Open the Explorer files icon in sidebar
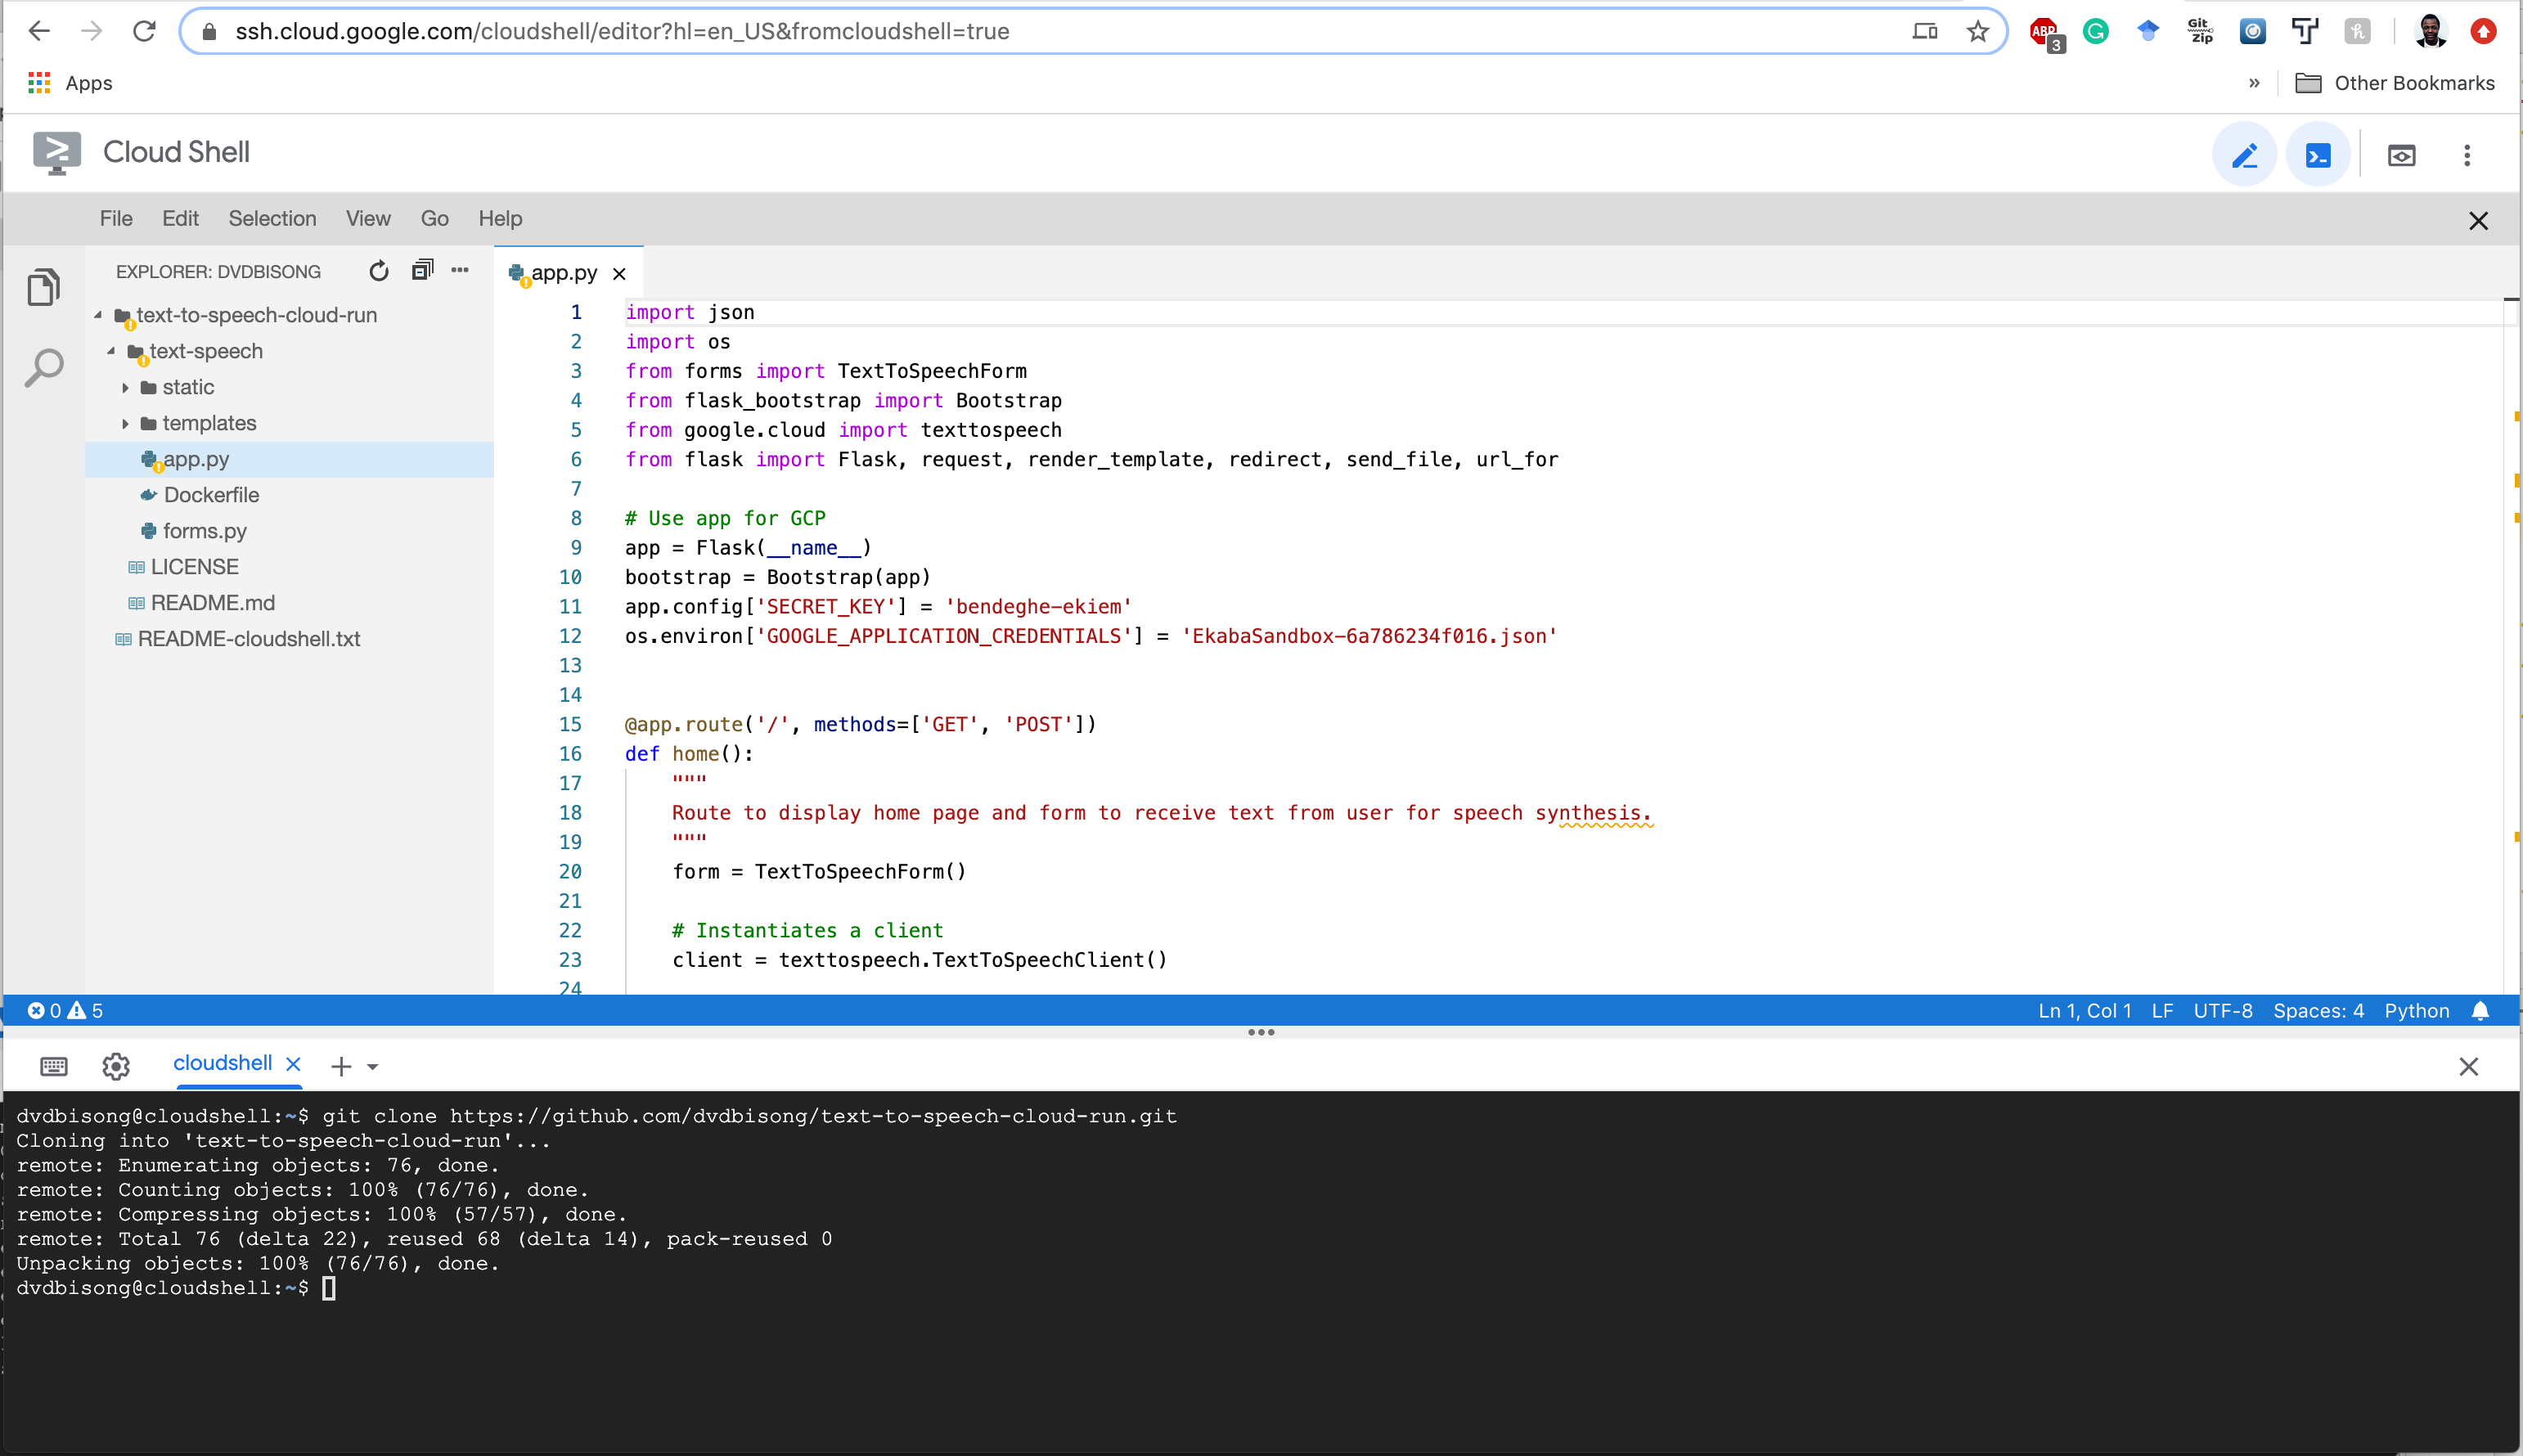 pos(44,288)
